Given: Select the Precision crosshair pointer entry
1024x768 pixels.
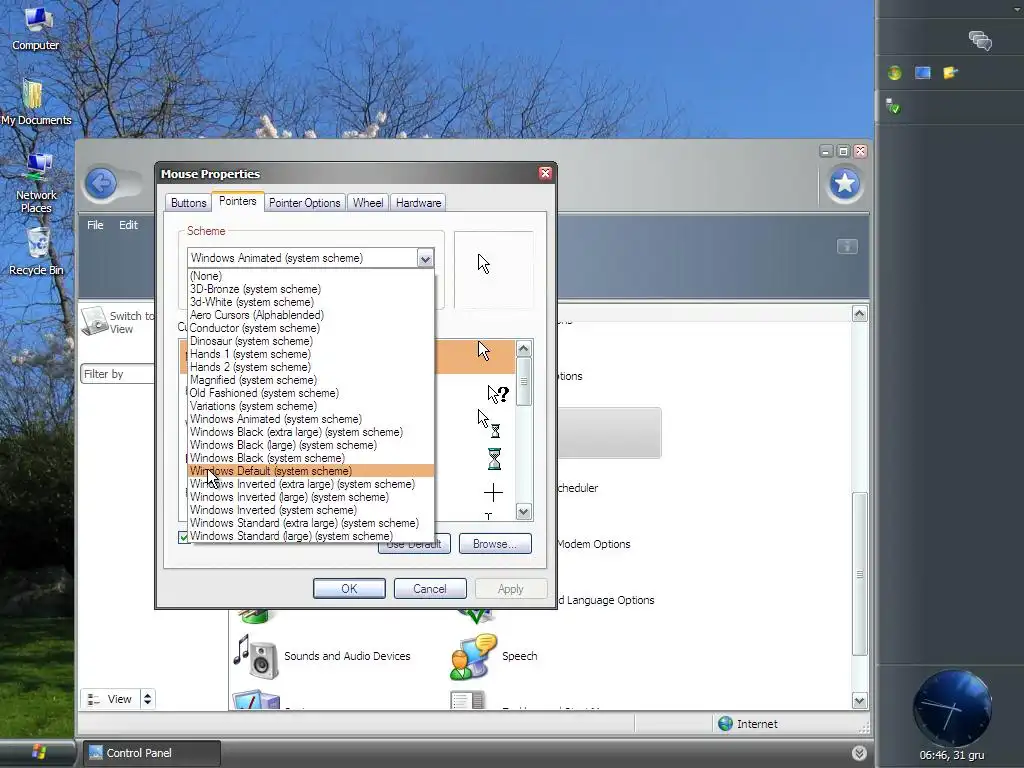Looking at the screenshot, I should (x=493, y=492).
